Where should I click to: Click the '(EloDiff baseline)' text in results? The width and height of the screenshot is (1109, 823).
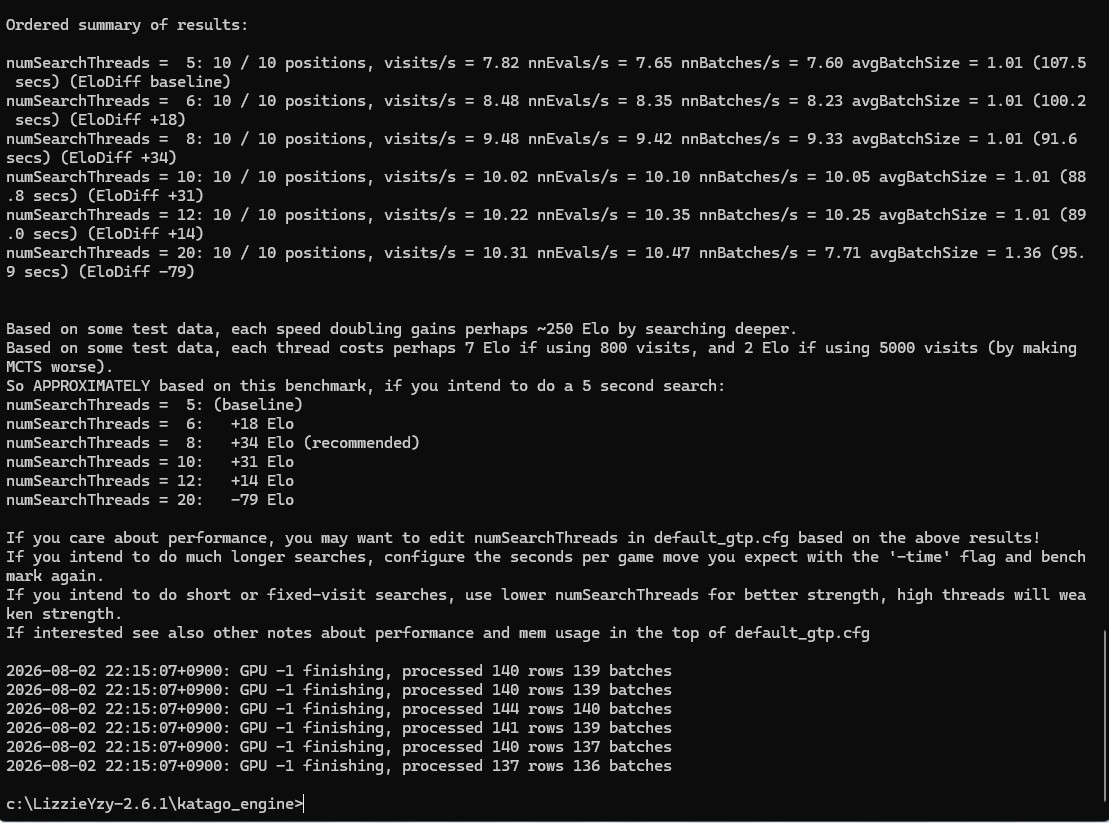pos(150,82)
